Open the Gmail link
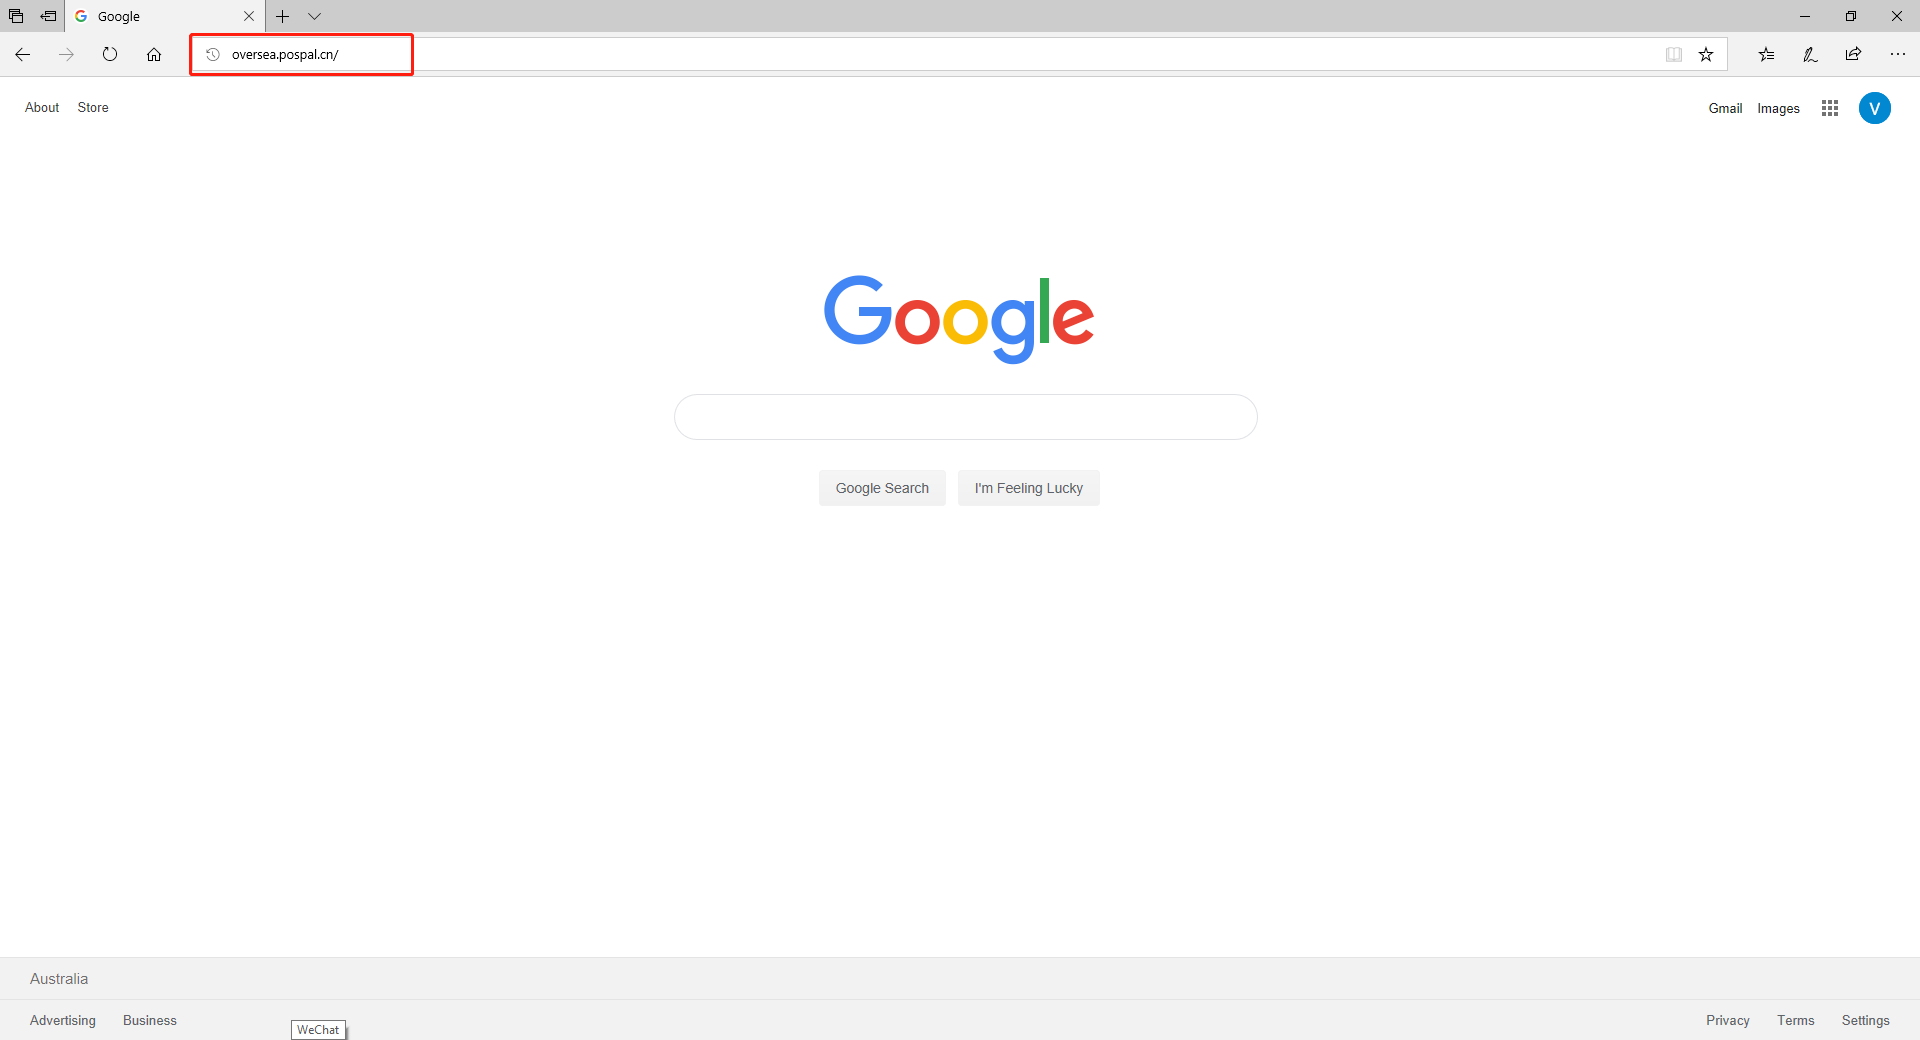Screen dimensions: 1920x1040 point(1725,108)
